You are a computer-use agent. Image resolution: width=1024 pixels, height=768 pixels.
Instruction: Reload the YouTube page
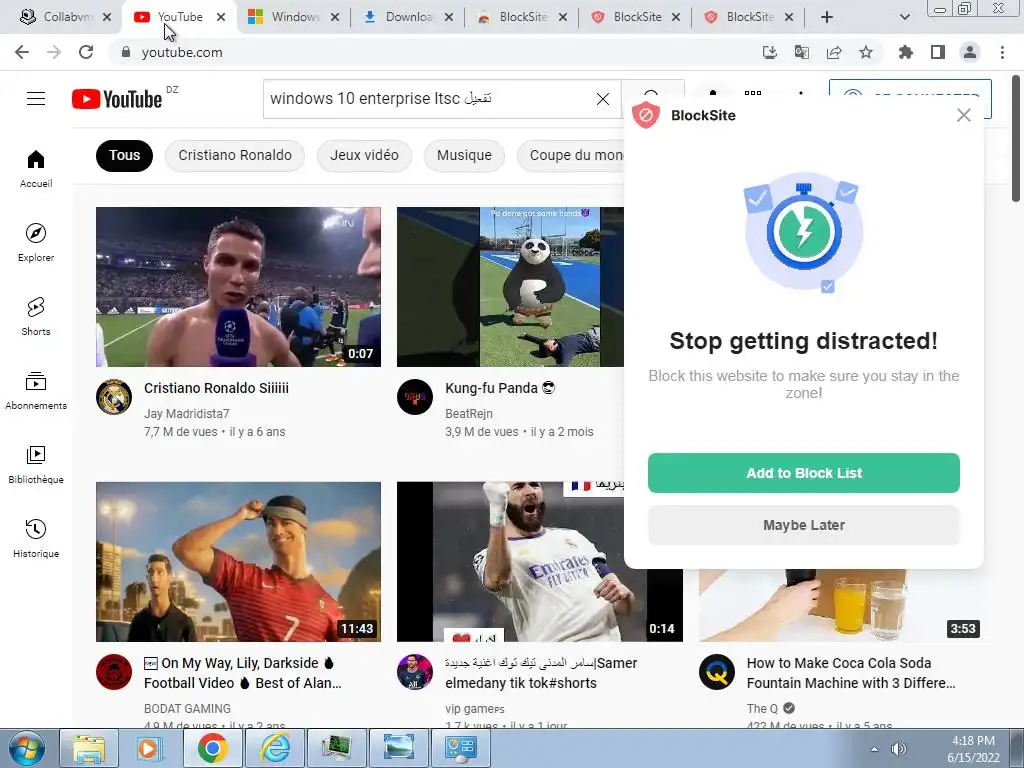click(x=86, y=52)
